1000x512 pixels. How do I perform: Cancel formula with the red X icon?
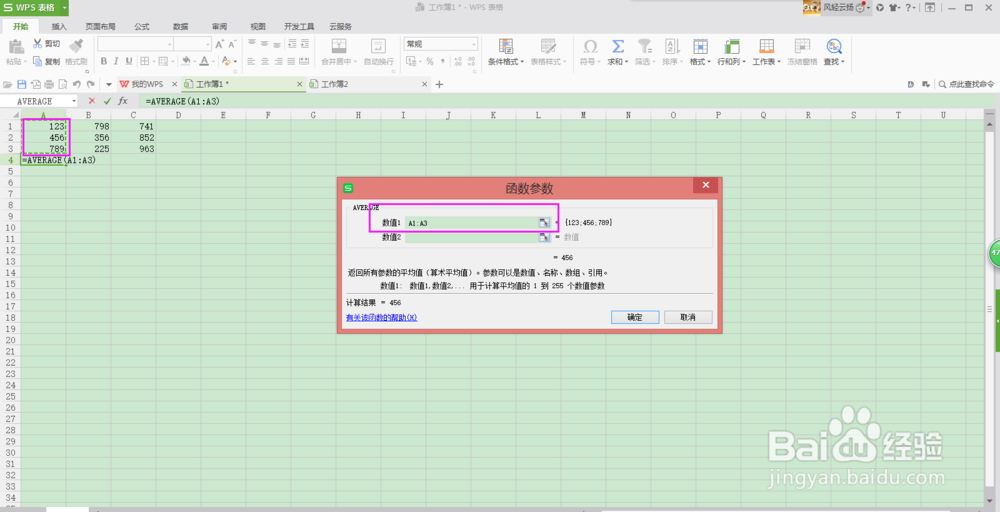point(92,101)
